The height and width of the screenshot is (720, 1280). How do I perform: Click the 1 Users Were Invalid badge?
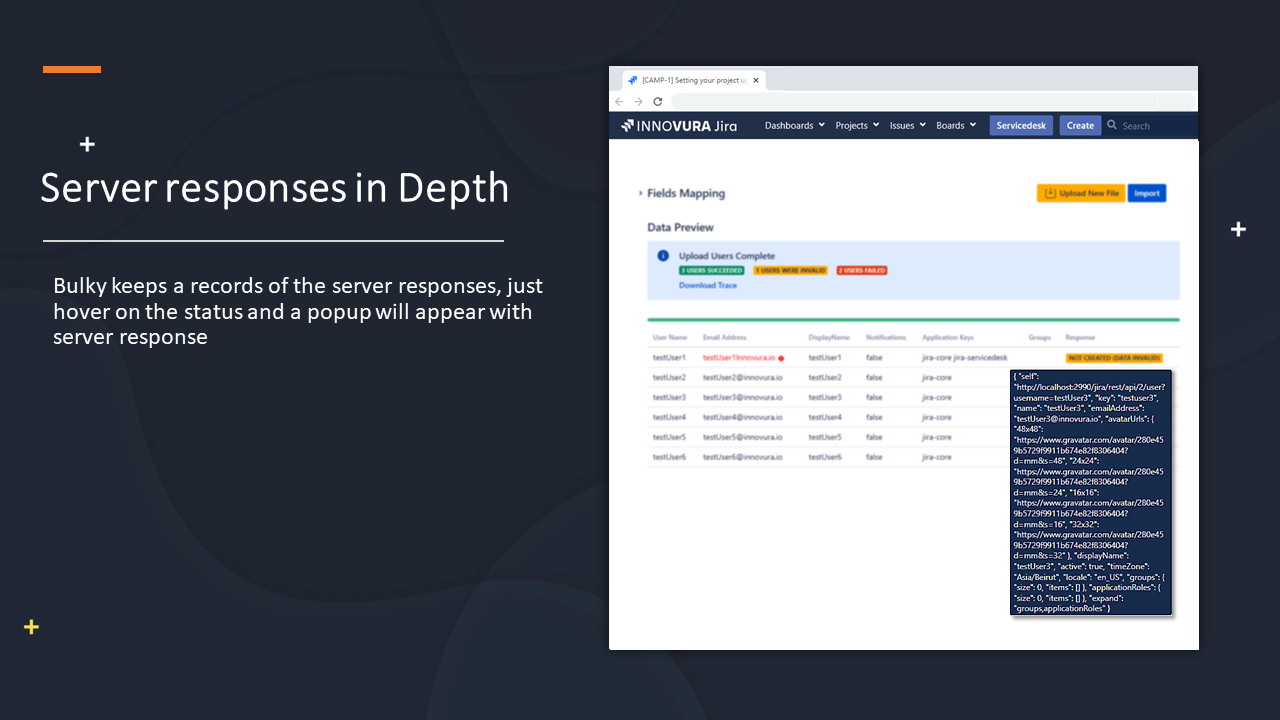click(x=790, y=270)
